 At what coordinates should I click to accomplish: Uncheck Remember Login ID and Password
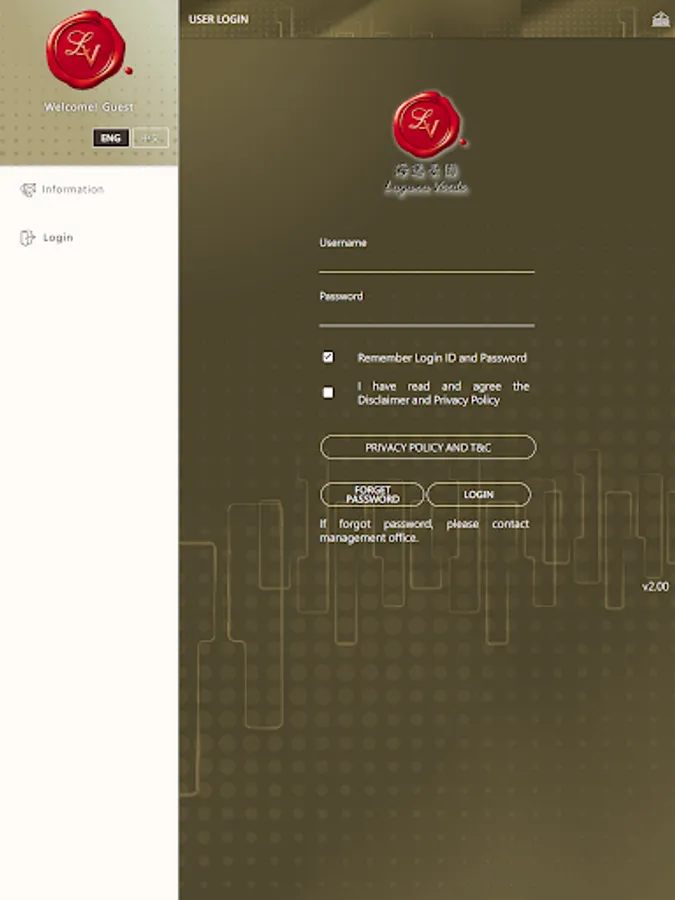328,357
